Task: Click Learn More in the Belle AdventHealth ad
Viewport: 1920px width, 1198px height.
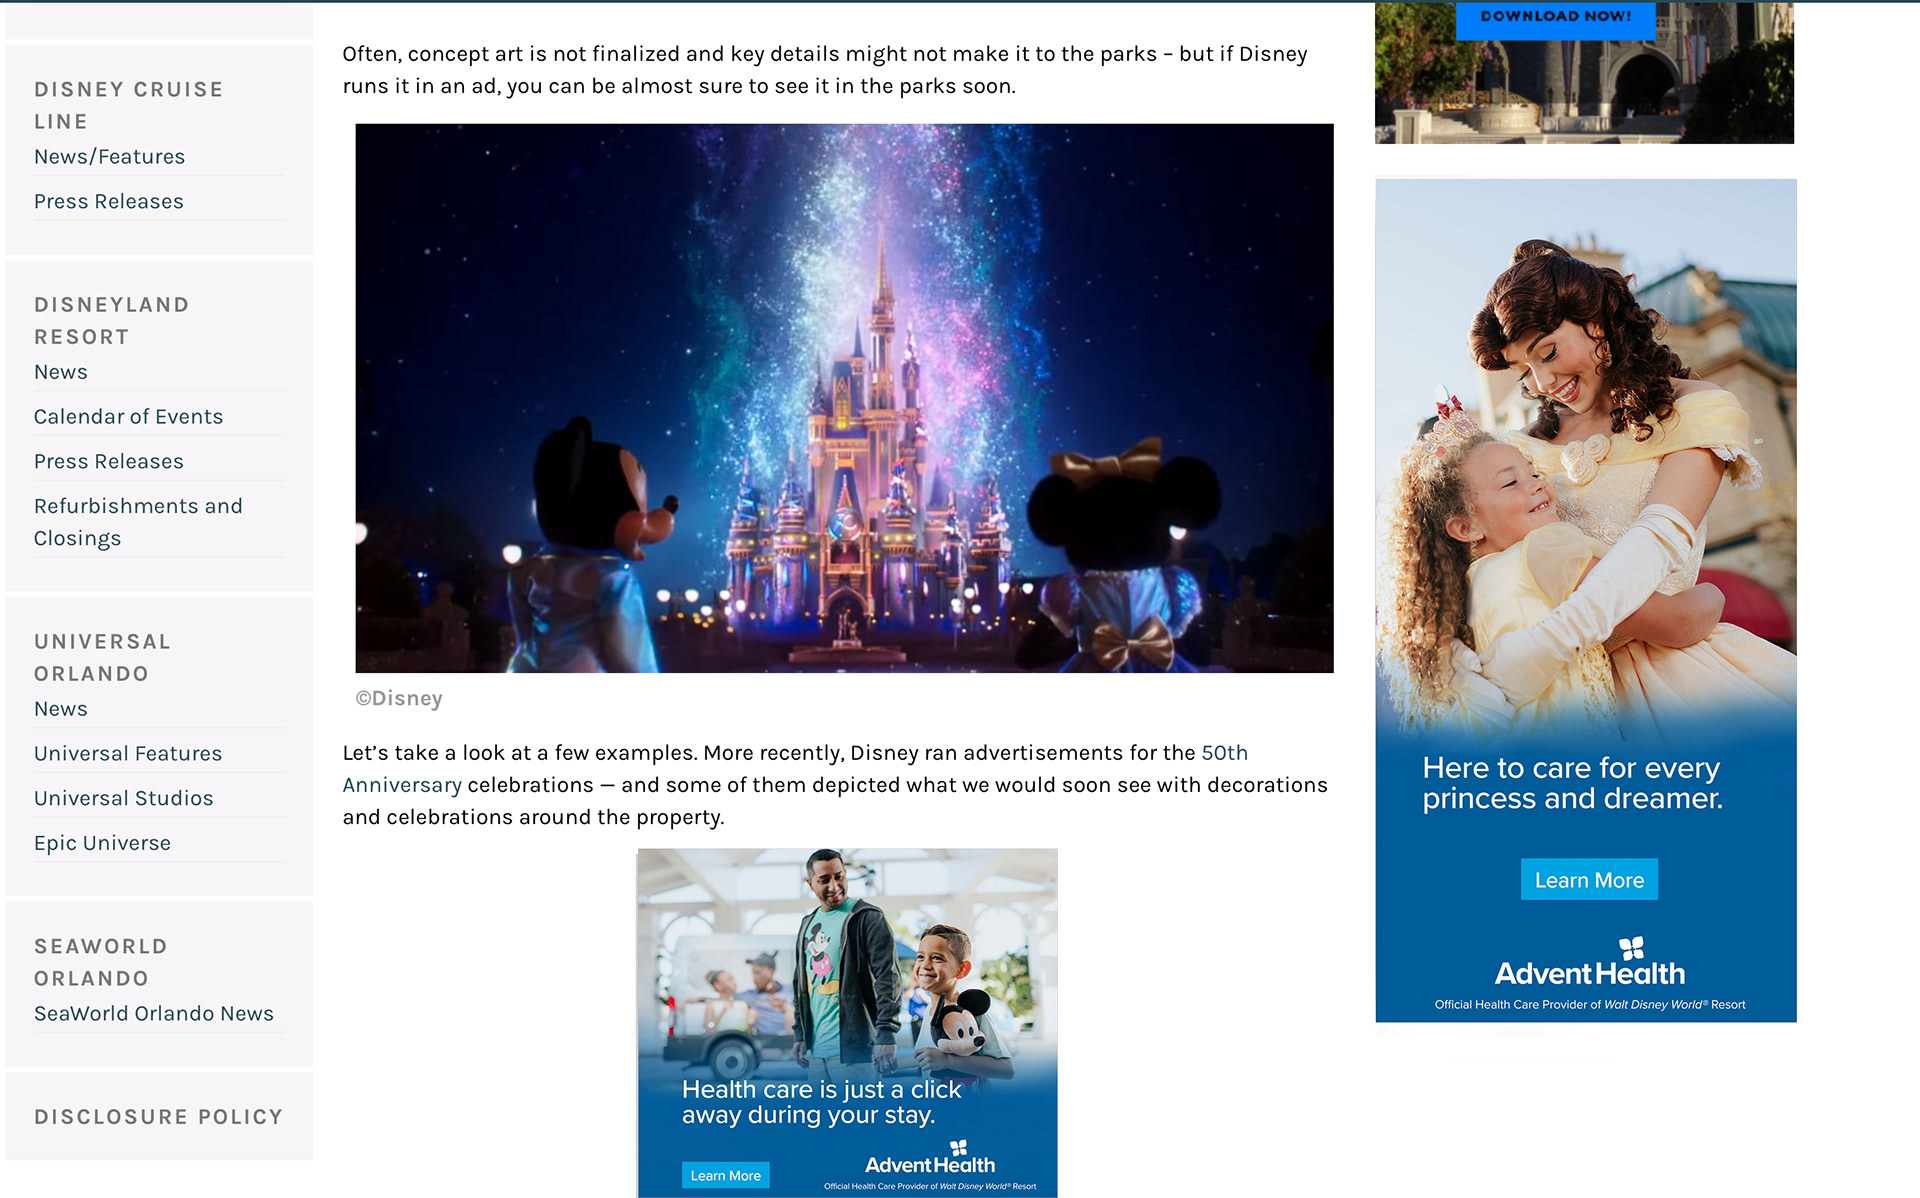Action: (x=1589, y=880)
